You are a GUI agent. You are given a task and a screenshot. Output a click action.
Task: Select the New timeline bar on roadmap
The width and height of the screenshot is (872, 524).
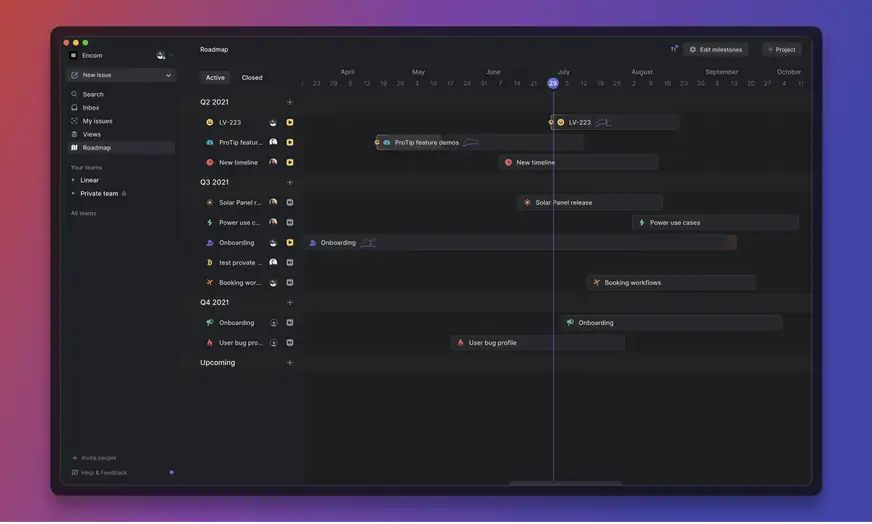578,162
